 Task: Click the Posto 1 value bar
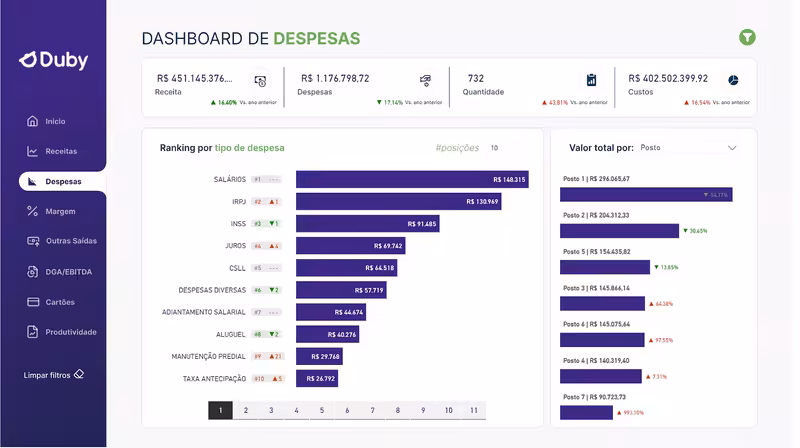click(646, 194)
